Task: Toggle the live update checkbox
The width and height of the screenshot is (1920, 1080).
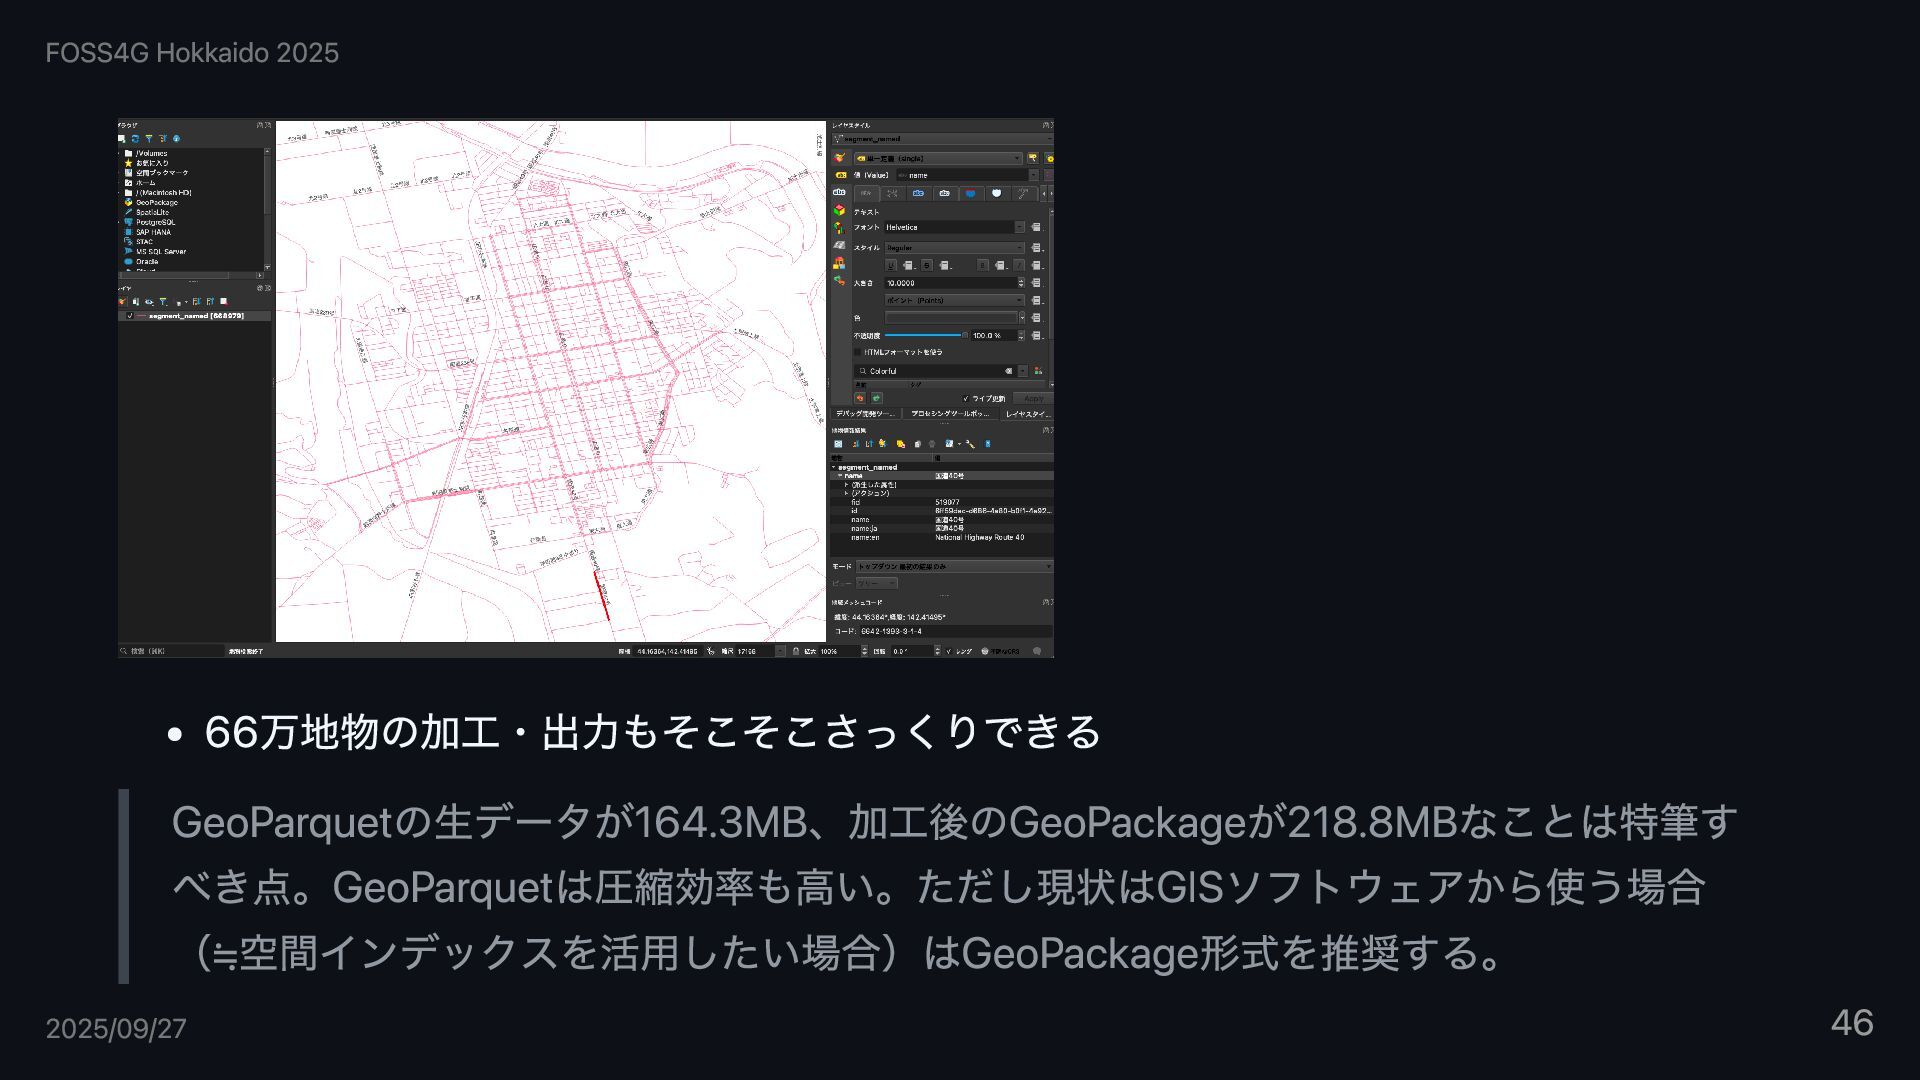Action: click(965, 398)
